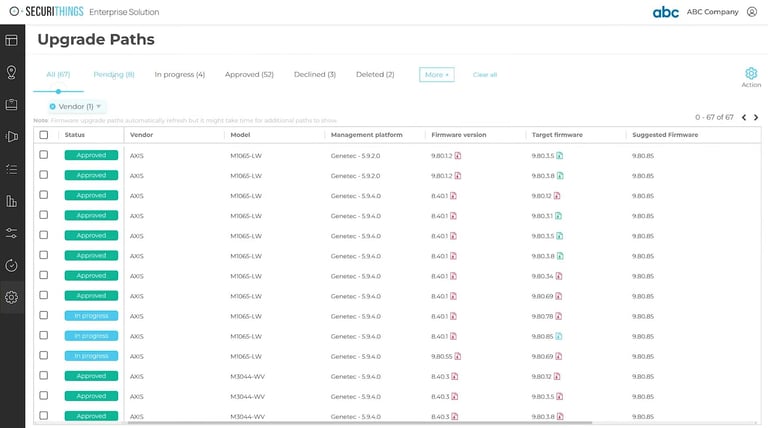Image resolution: width=768 pixels, height=428 pixels.
Task: Expand the Vendor (1) filter dropdown
Action: pos(75,106)
